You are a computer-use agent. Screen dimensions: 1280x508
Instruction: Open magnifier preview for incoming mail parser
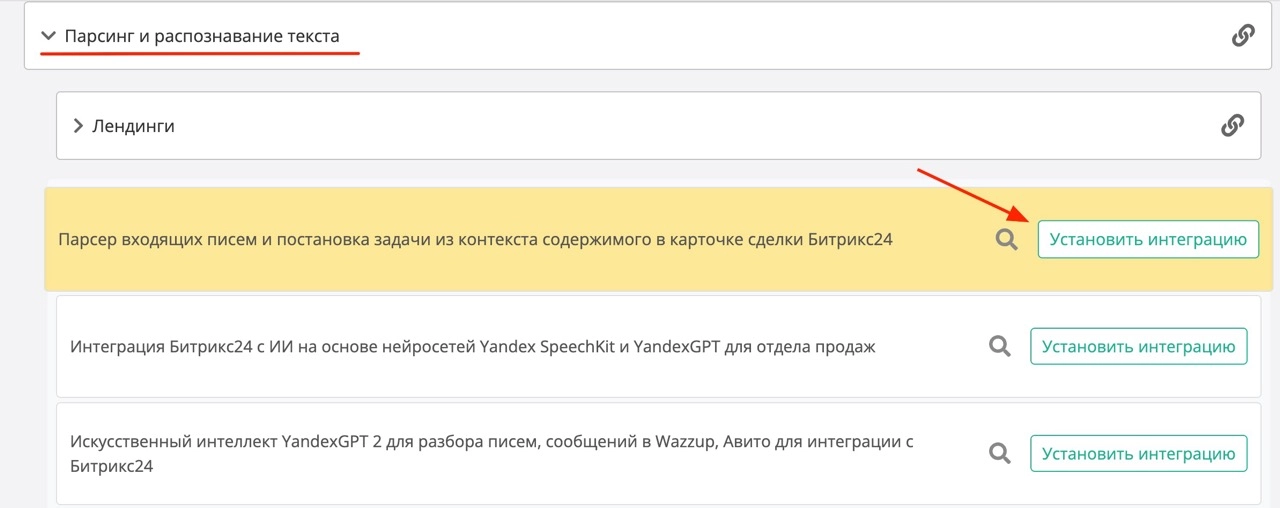1006,240
